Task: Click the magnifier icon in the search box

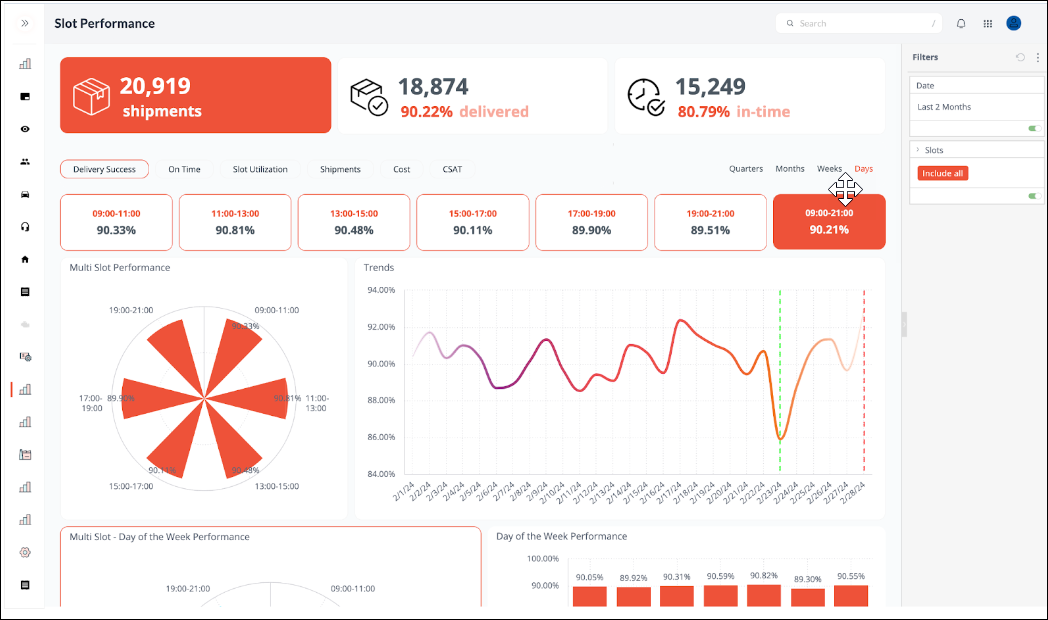Action: pos(790,23)
